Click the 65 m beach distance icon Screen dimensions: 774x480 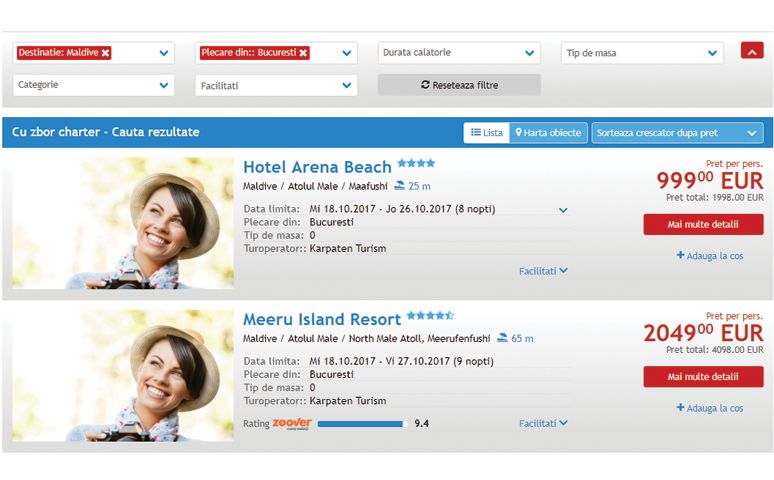[503, 339]
